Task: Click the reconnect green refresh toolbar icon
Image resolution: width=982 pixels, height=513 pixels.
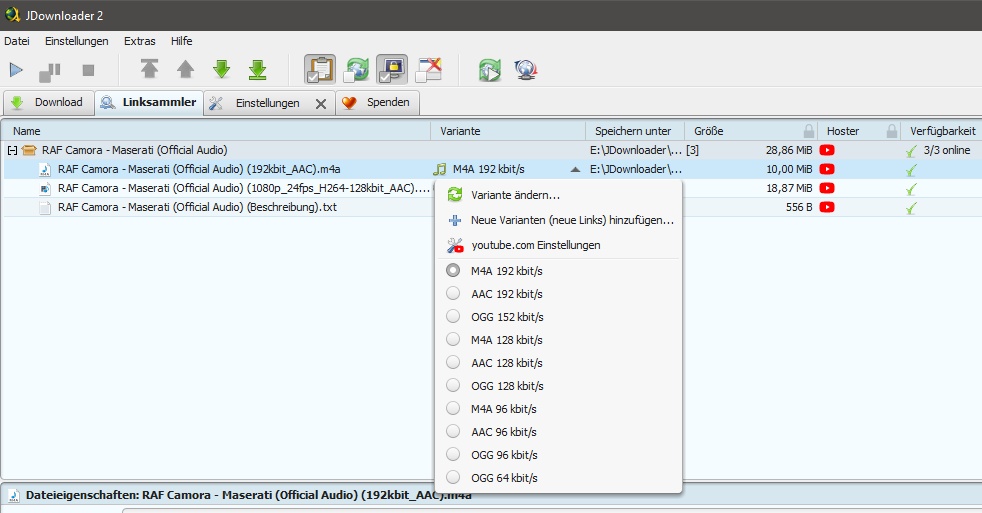Action: [x=490, y=70]
